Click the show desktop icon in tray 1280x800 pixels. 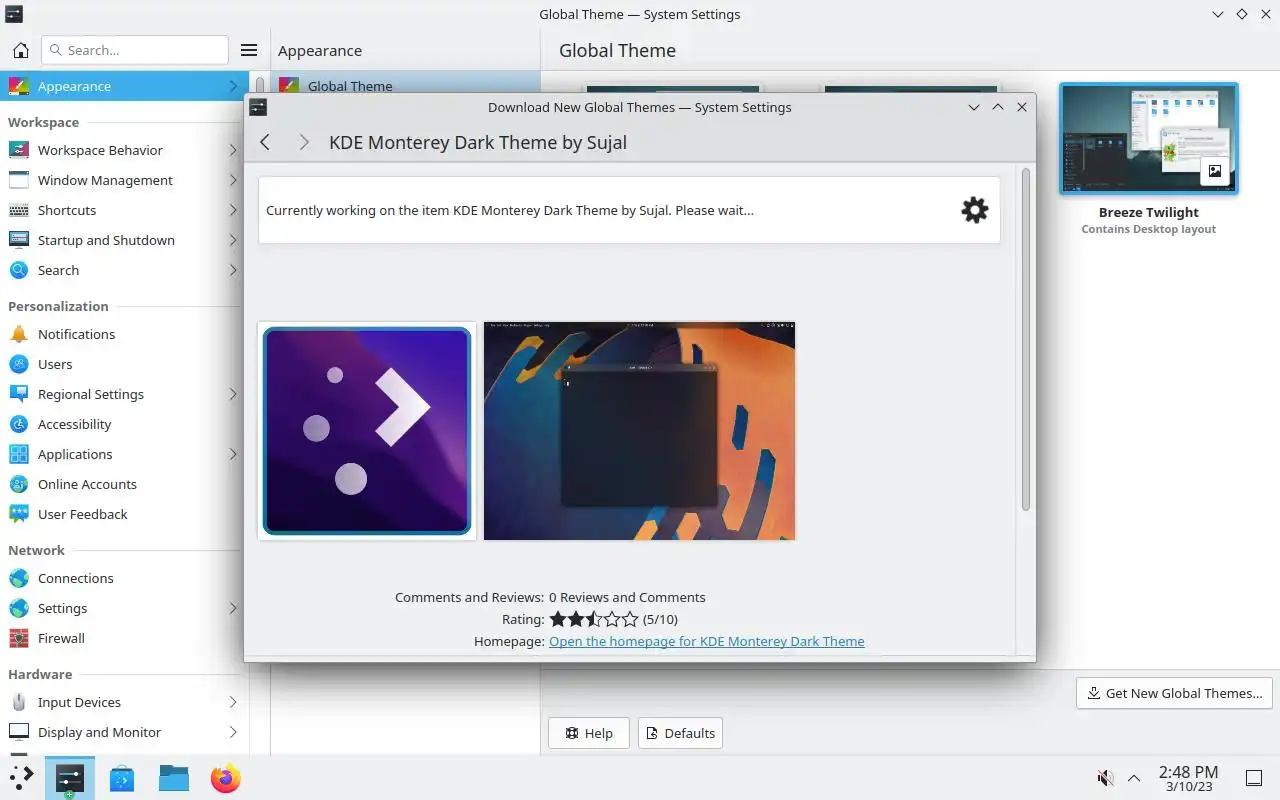[x=1253, y=778]
